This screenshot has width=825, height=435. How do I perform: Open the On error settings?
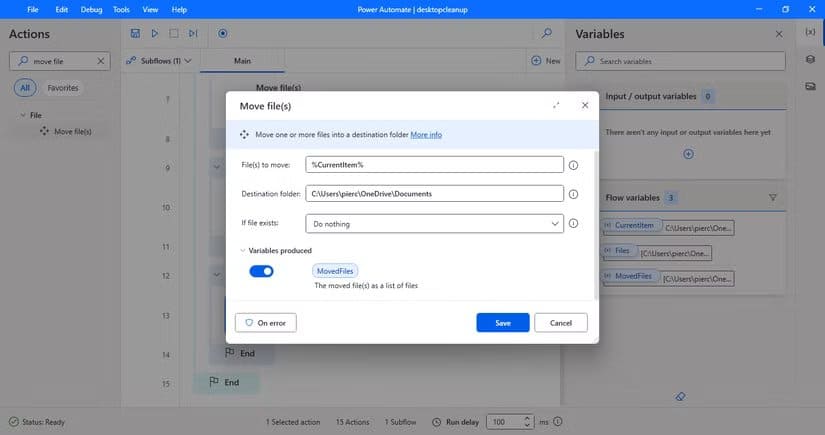(266, 322)
